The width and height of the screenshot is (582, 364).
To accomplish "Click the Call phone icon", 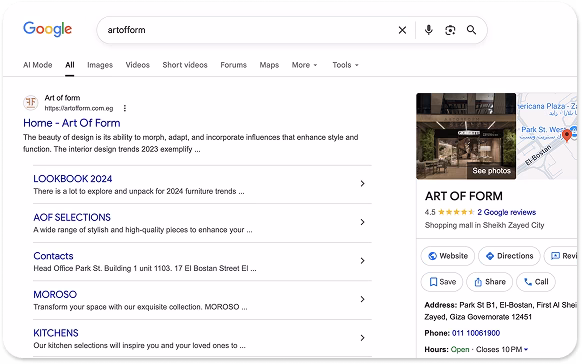I will [x=528, y=282].
